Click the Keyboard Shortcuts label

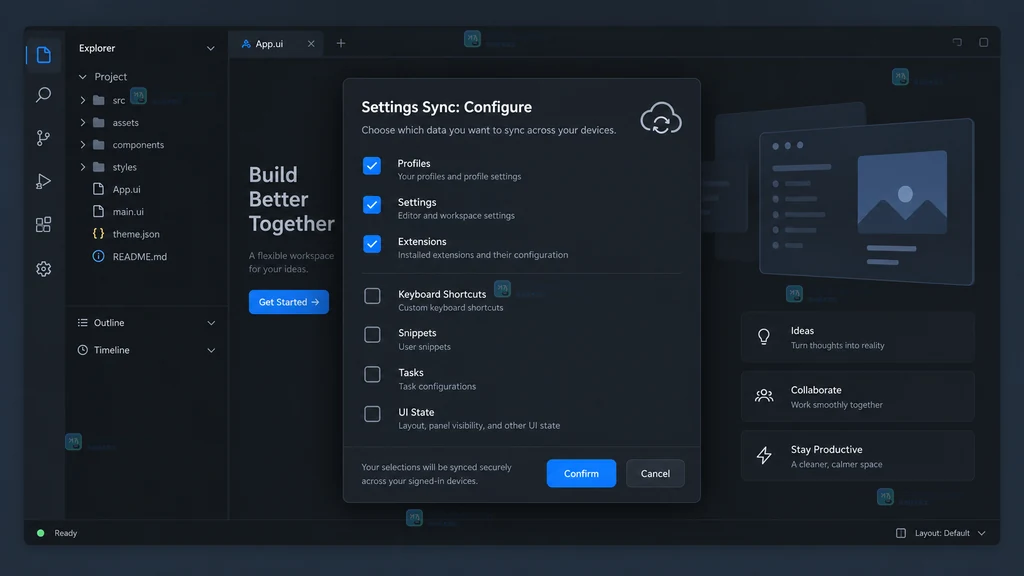442,294
